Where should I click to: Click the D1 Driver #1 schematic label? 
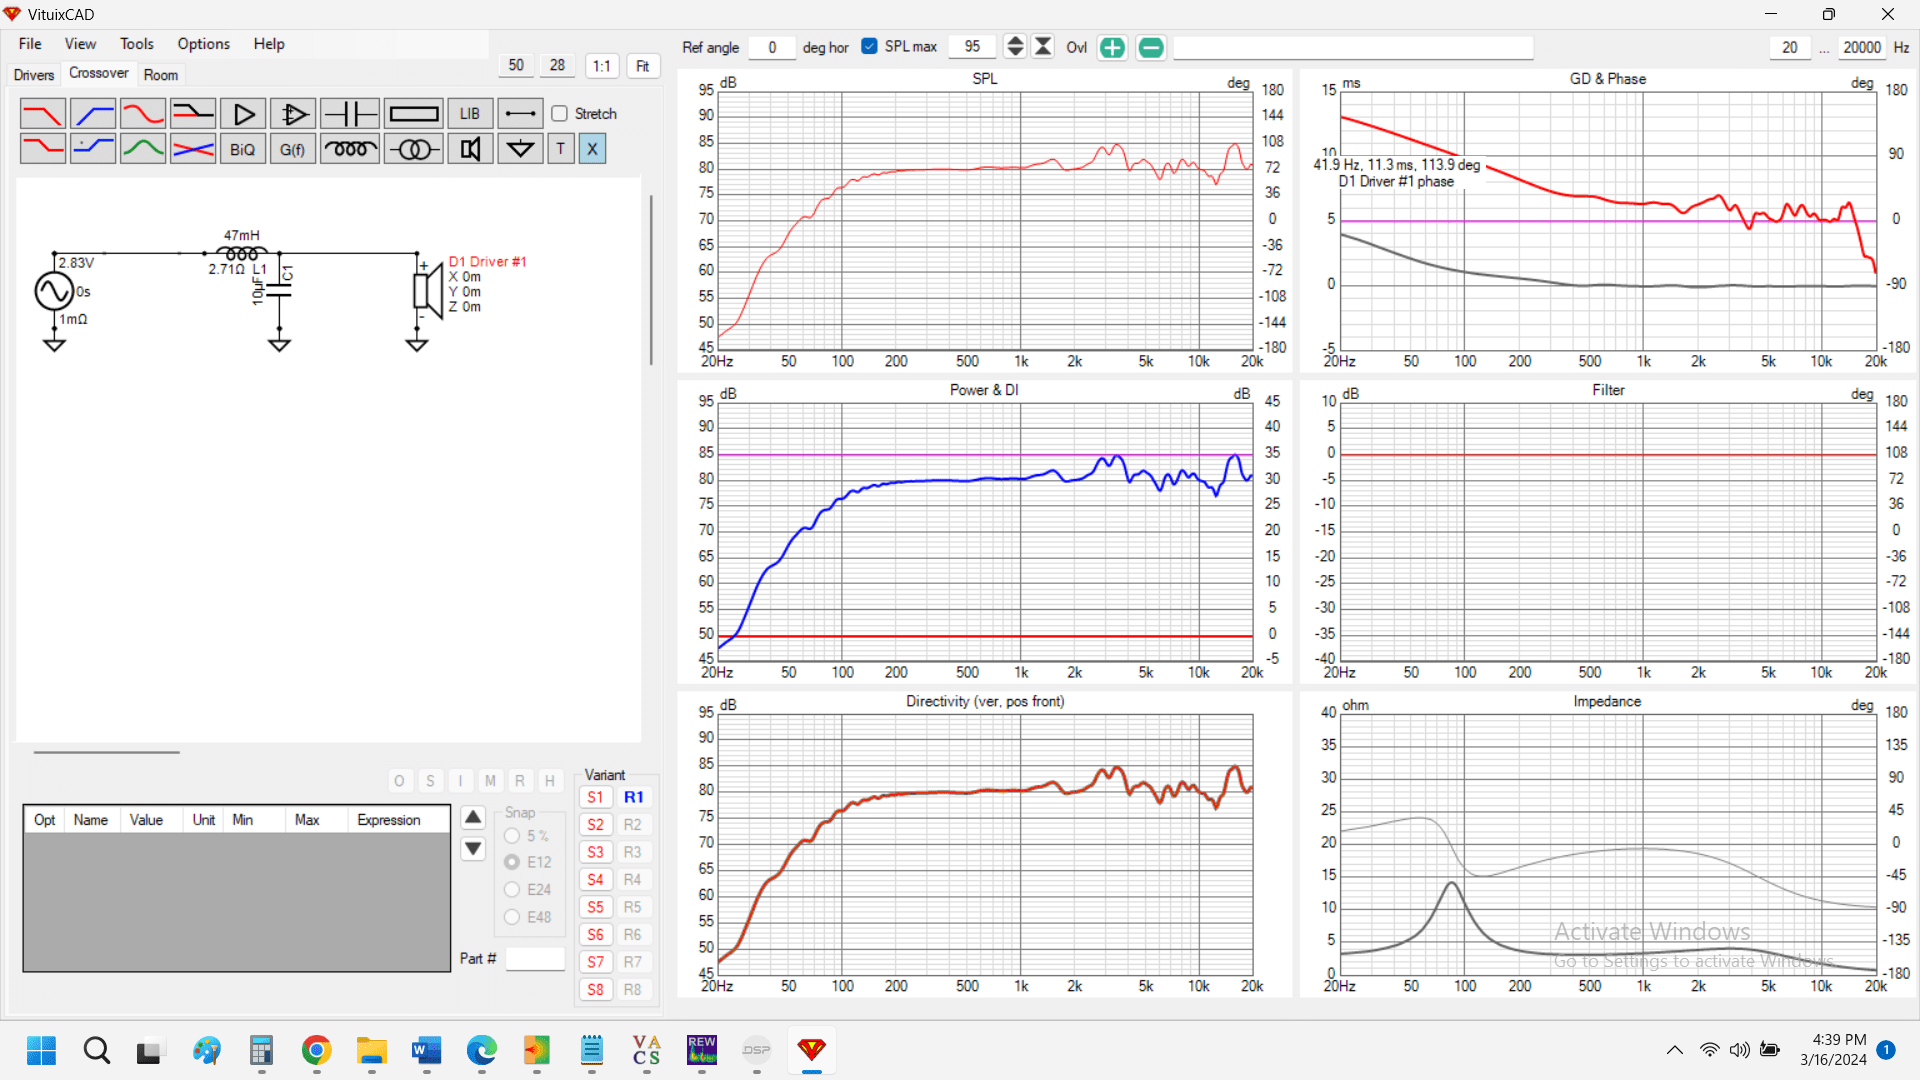(x=488, y=262)
